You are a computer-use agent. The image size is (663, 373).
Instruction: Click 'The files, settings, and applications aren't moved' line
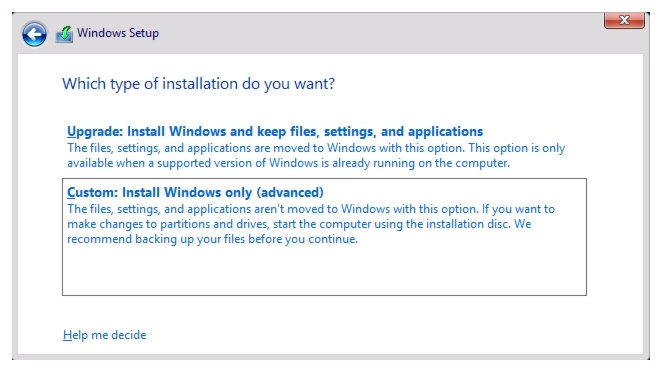pyautogui.click(x=311, y=209)
